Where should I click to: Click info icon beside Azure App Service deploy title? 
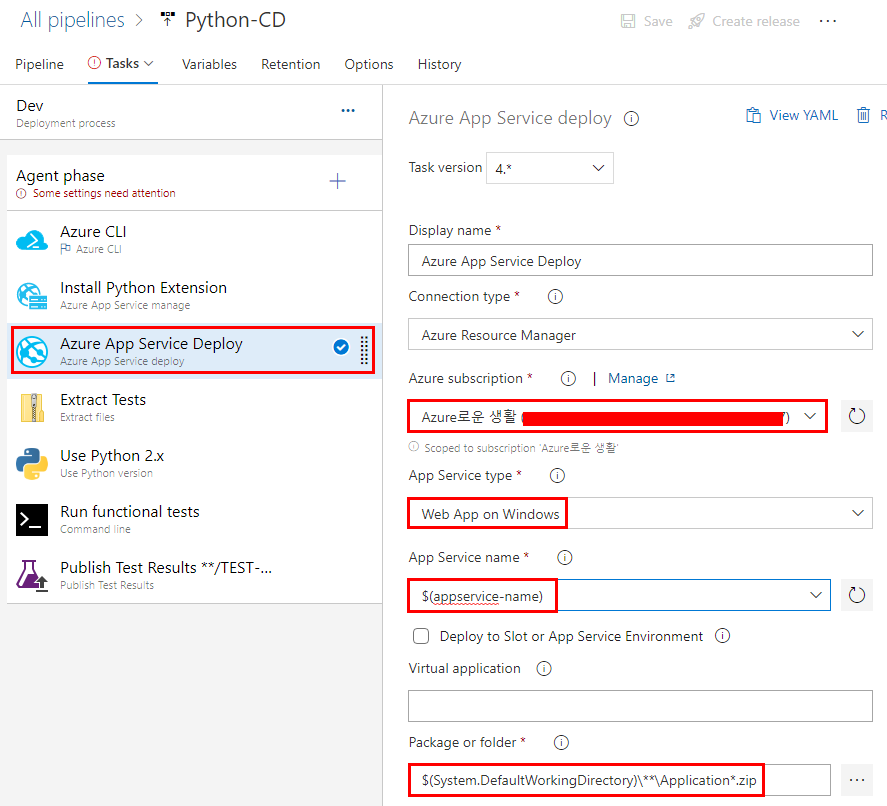click(631, 119)
